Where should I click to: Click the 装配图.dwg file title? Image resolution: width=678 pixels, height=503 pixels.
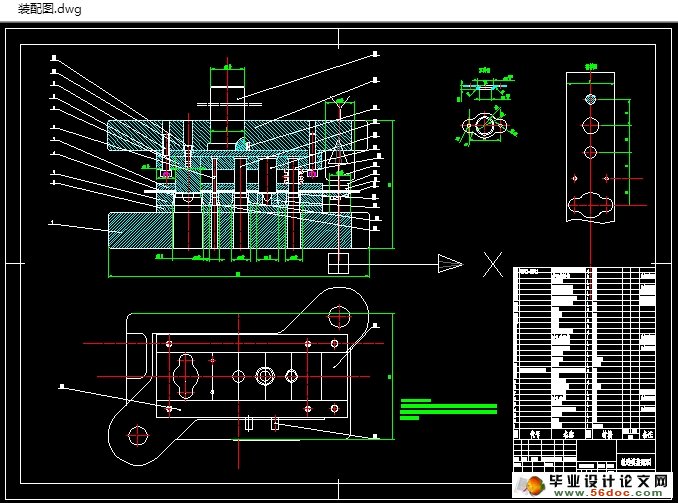50,10
